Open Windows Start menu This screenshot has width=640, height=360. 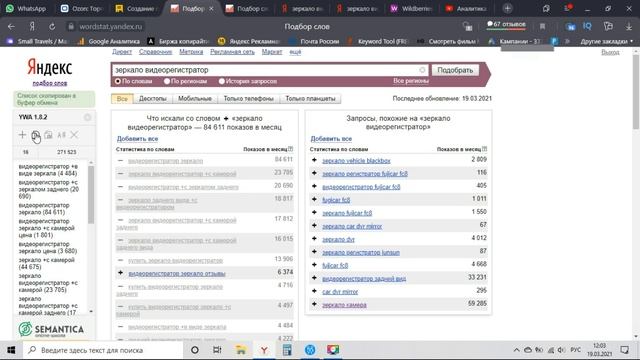tap(11, 350)
